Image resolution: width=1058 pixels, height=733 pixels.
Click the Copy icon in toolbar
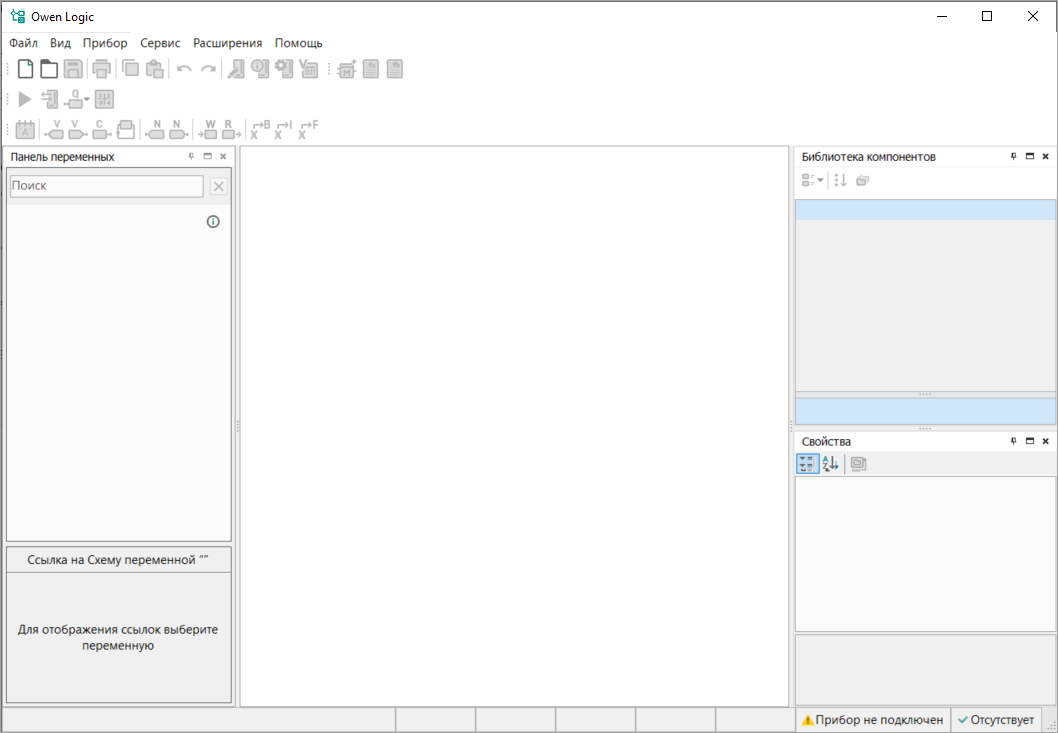pyautogui.click(x=130, y=69)
